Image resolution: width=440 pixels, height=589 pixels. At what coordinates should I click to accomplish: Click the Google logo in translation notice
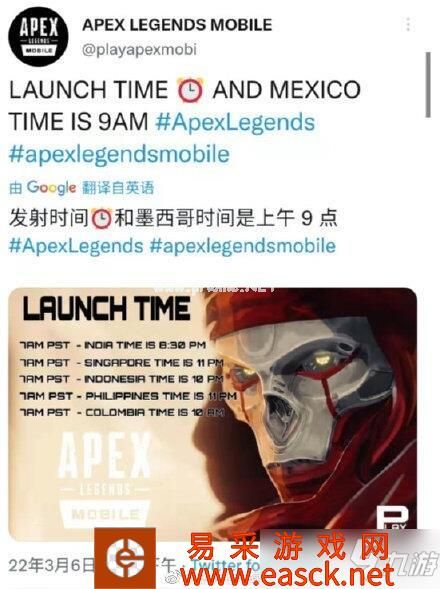click(51, 187)
